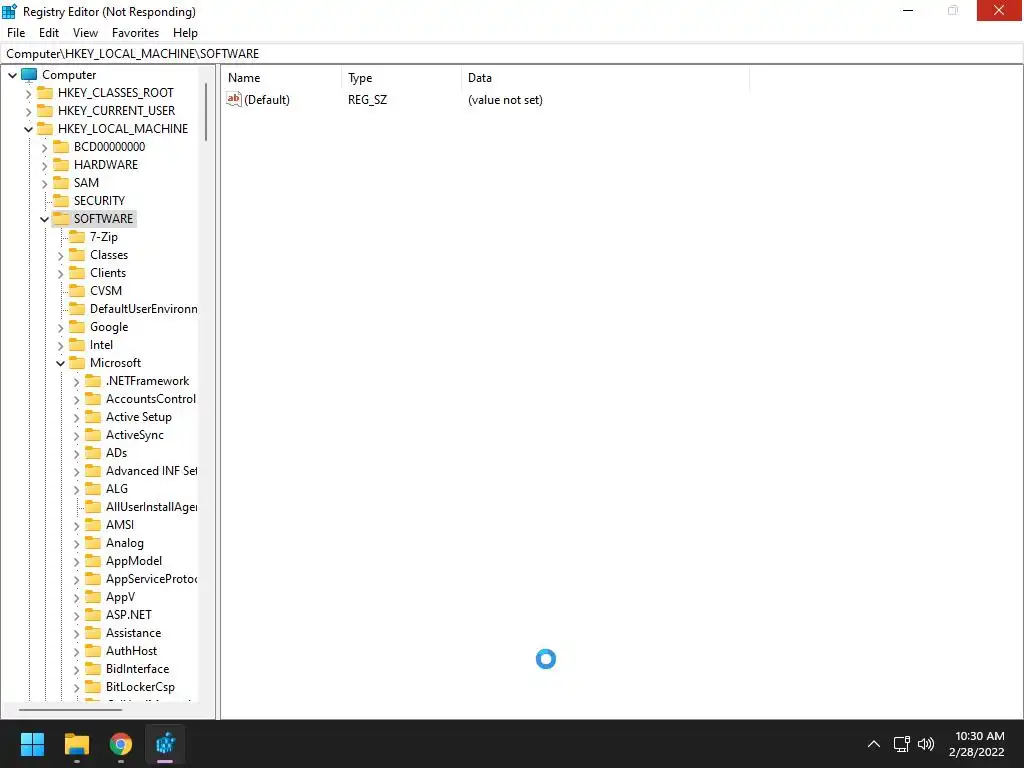Click the HKEY_CURRENT_USER folder icon
This screenshot has height=768, width=1024.
pyautogui.click(x=45, y=111)
